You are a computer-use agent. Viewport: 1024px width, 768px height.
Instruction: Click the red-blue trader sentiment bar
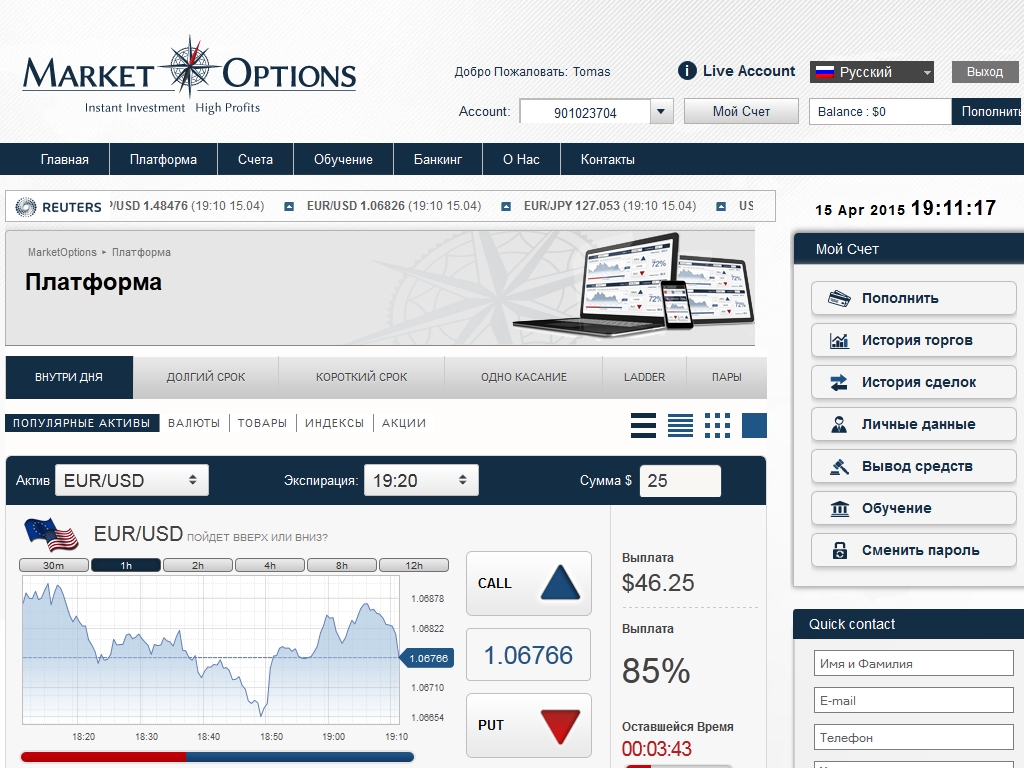217,757
